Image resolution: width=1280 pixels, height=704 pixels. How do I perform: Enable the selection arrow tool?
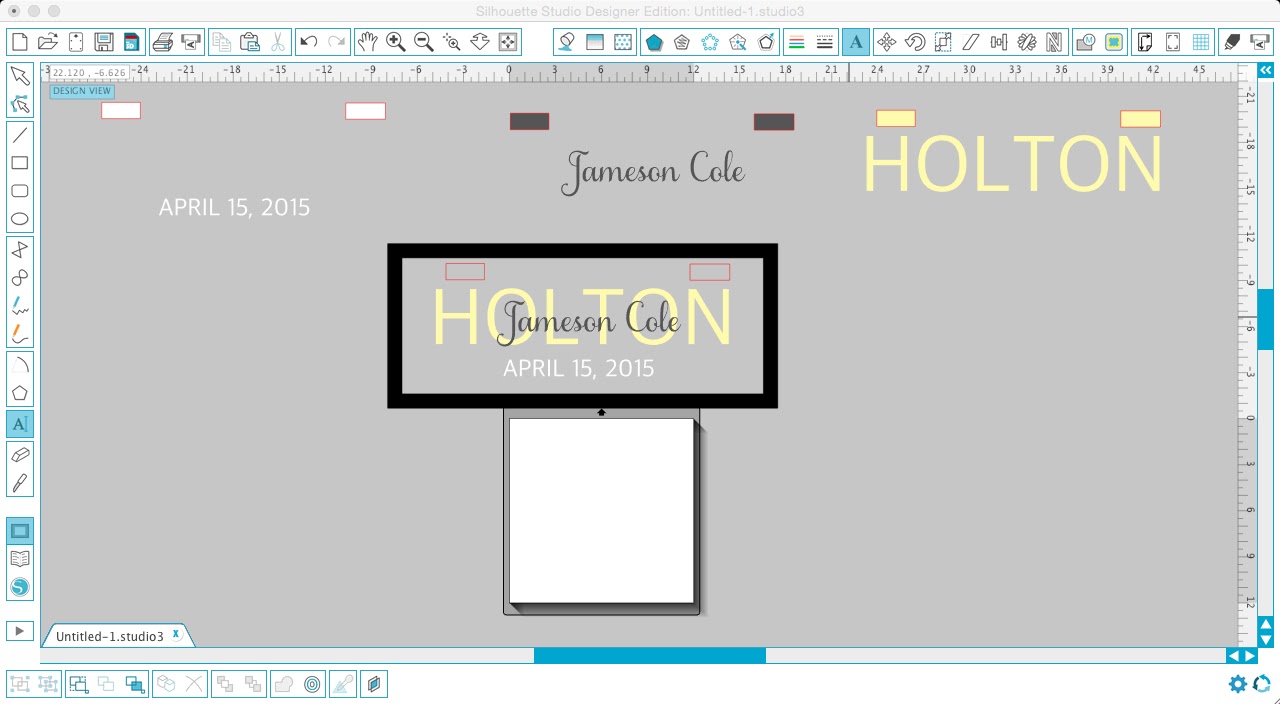[19, 75]
